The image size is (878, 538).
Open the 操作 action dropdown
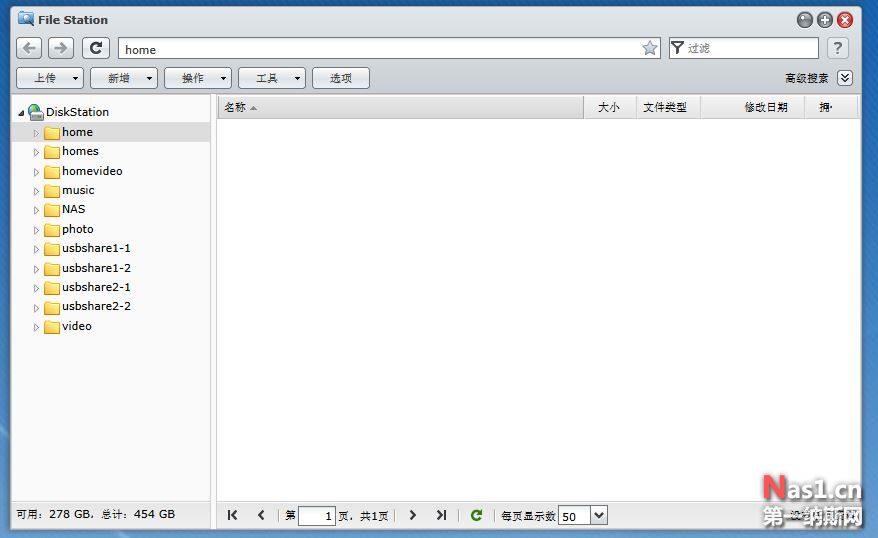coord(198,78)
